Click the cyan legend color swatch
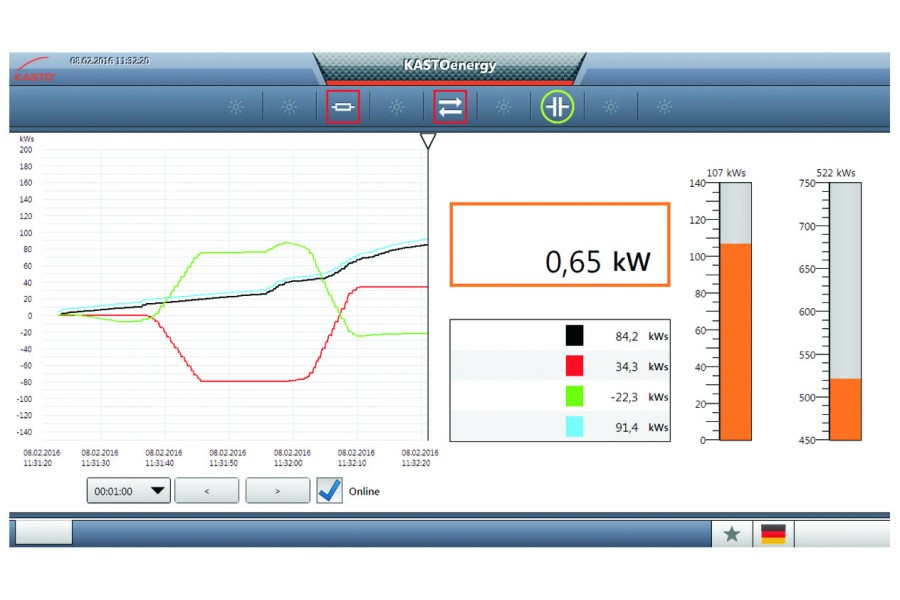This screenshot has height=600, width=900. click(575, 427)
